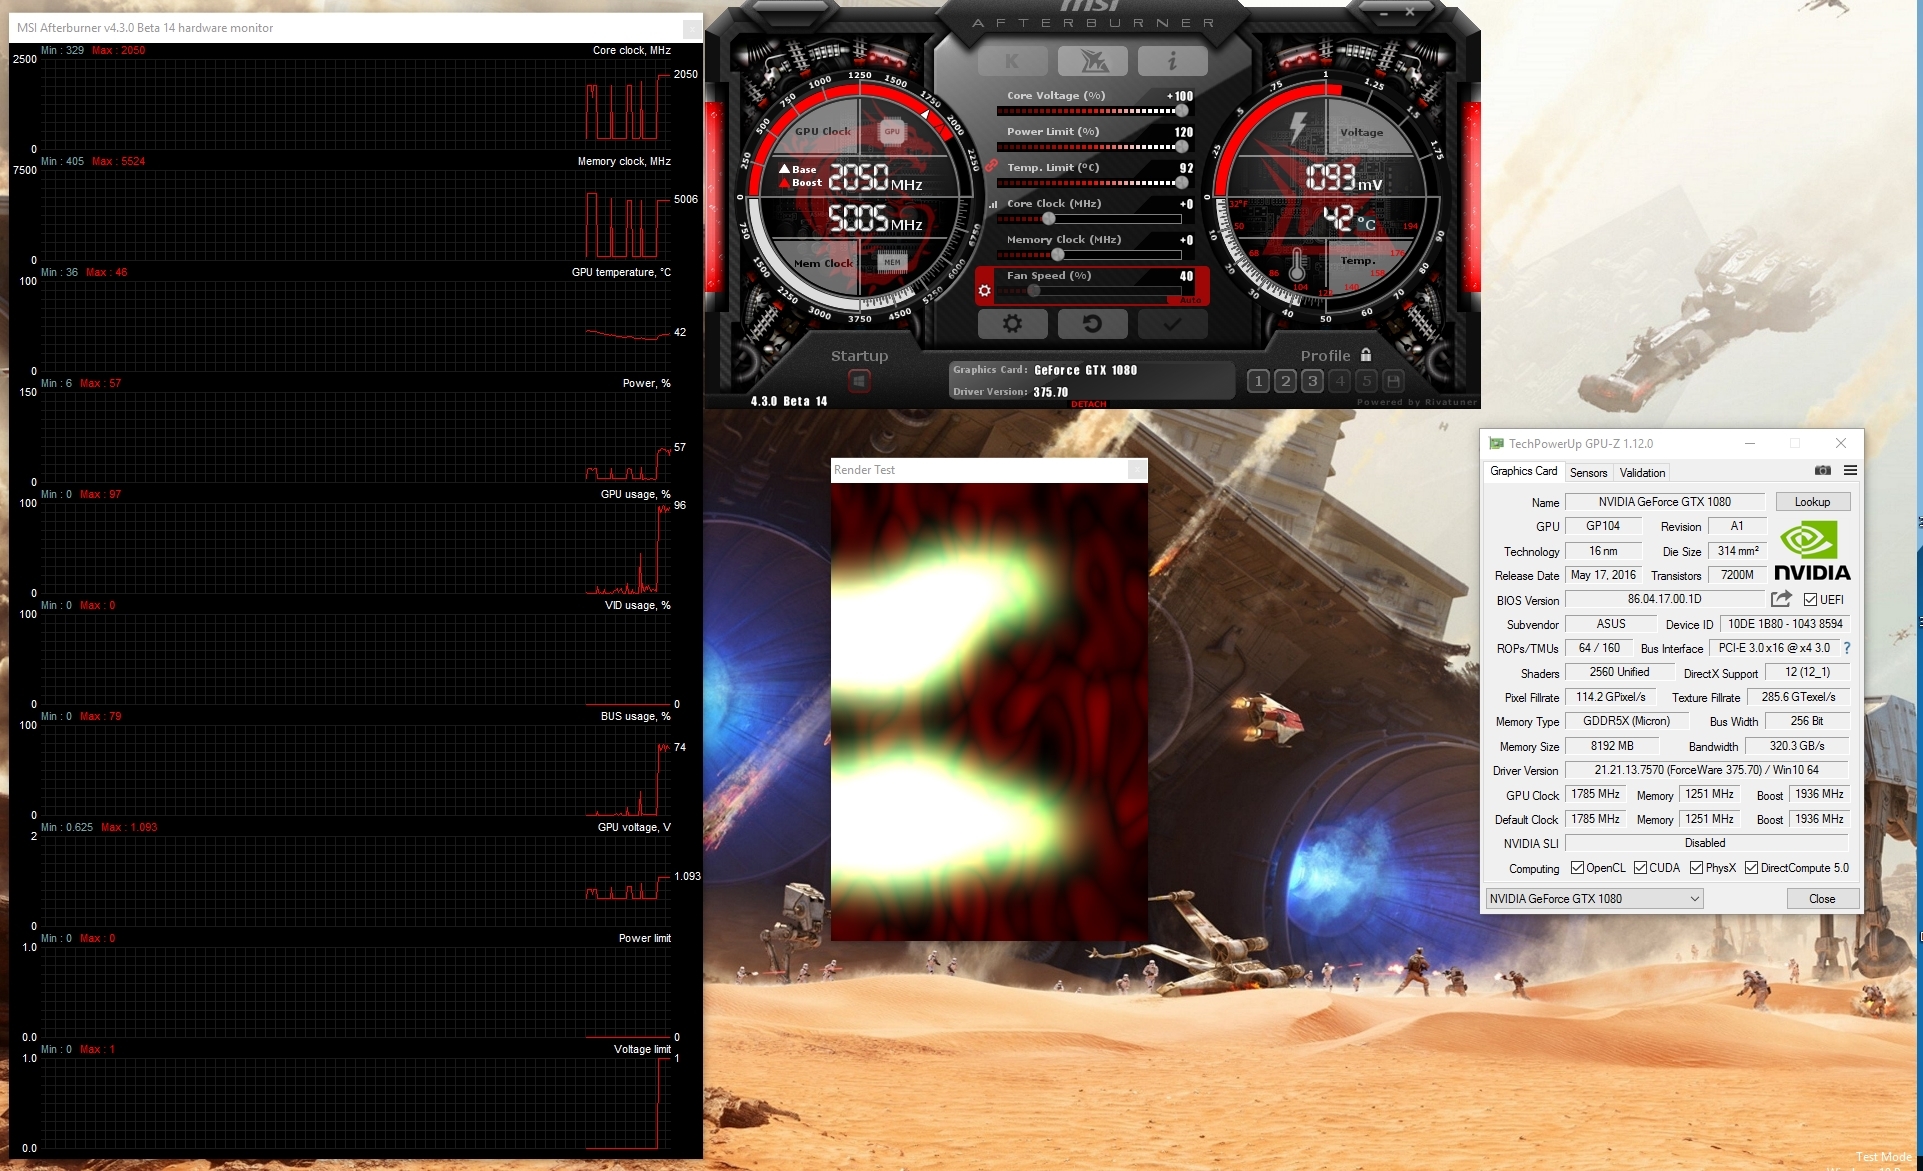Click the Bus Interface question mark icon
Image resolution: width=1923 pixels, height=1171 pixels.
click(x=1847, y=648)
